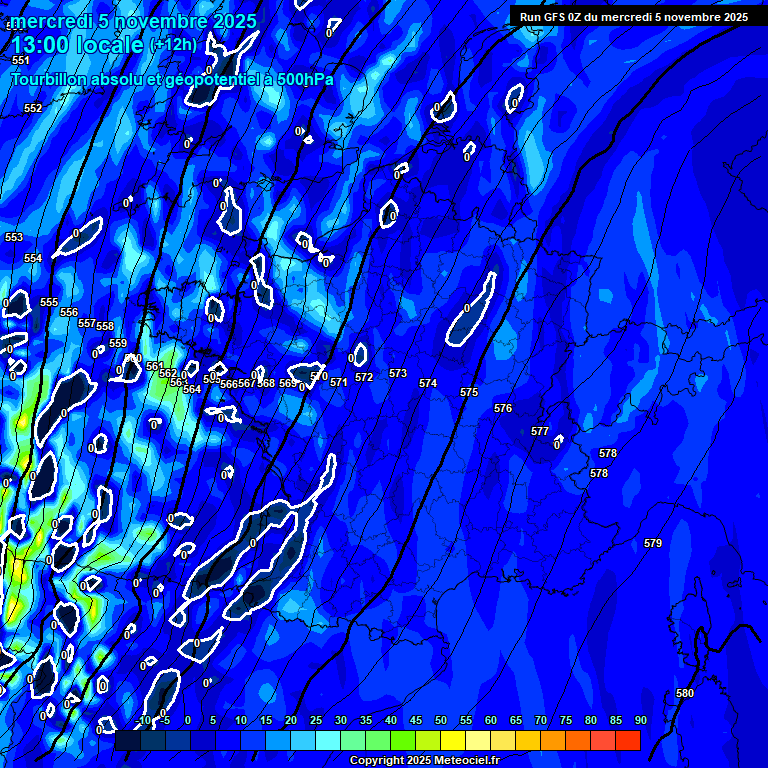The width and height of the screenshot is (768, 768).
Task: Click the "561" geopotential contour label
Action: pos(155,366)
